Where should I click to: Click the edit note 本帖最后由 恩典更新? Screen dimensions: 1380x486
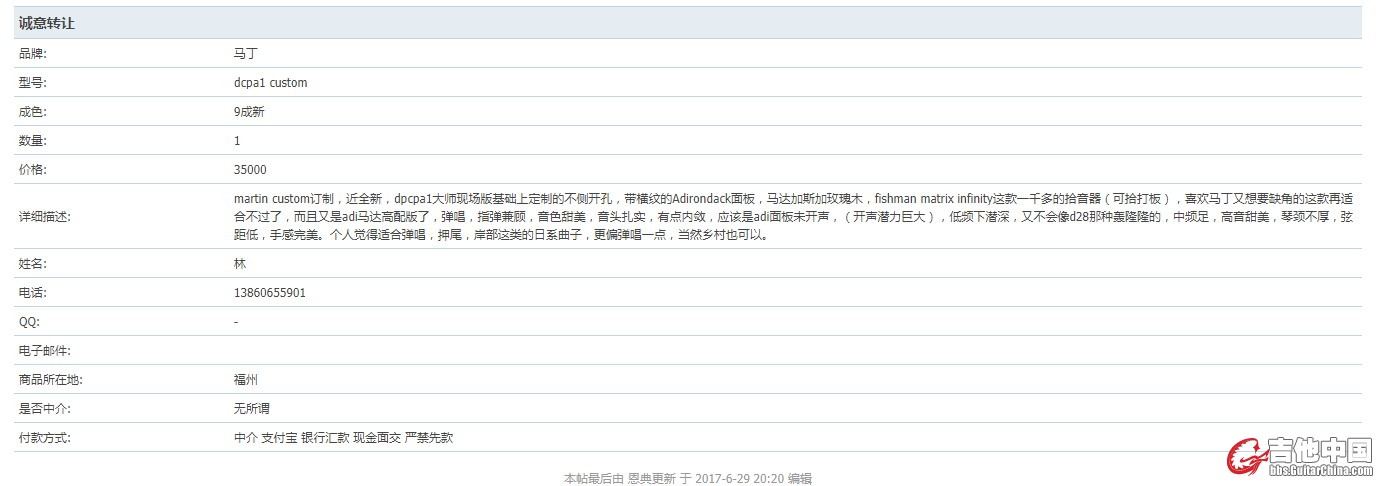(688, 478)
